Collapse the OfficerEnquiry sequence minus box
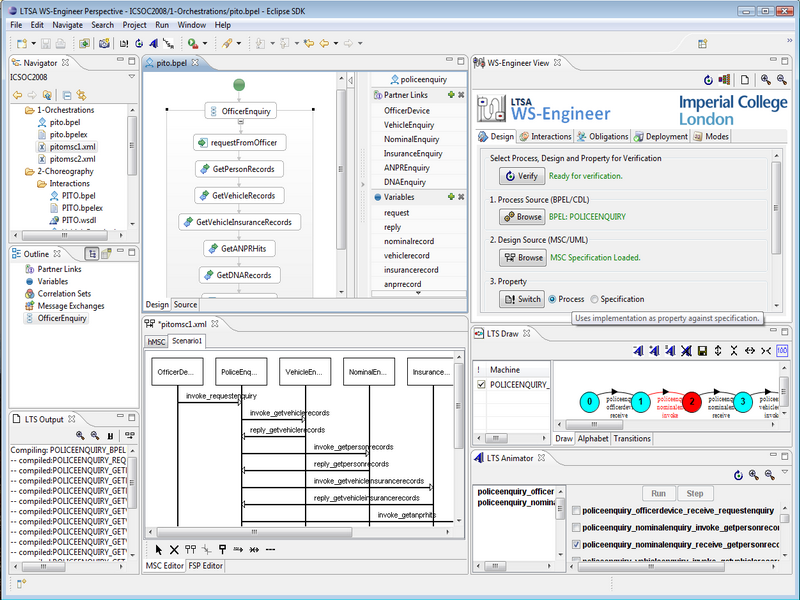The image size is (800, 600). point(241,122)
